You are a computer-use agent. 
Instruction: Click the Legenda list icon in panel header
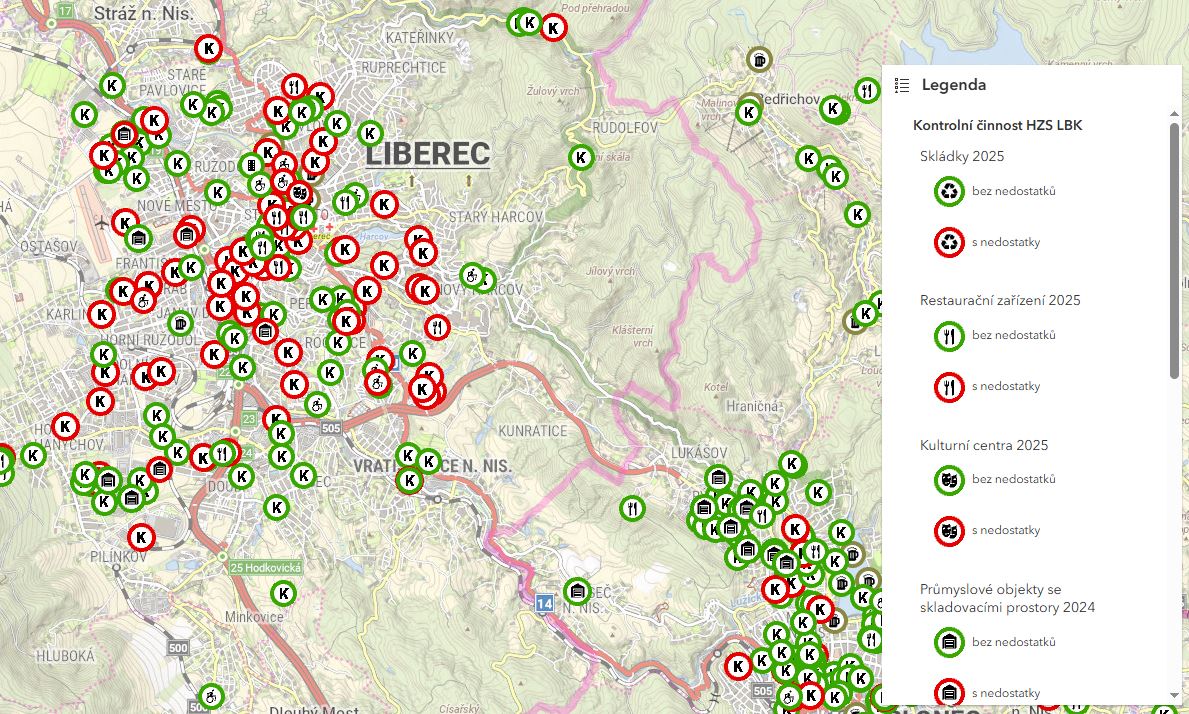[902, 86]
